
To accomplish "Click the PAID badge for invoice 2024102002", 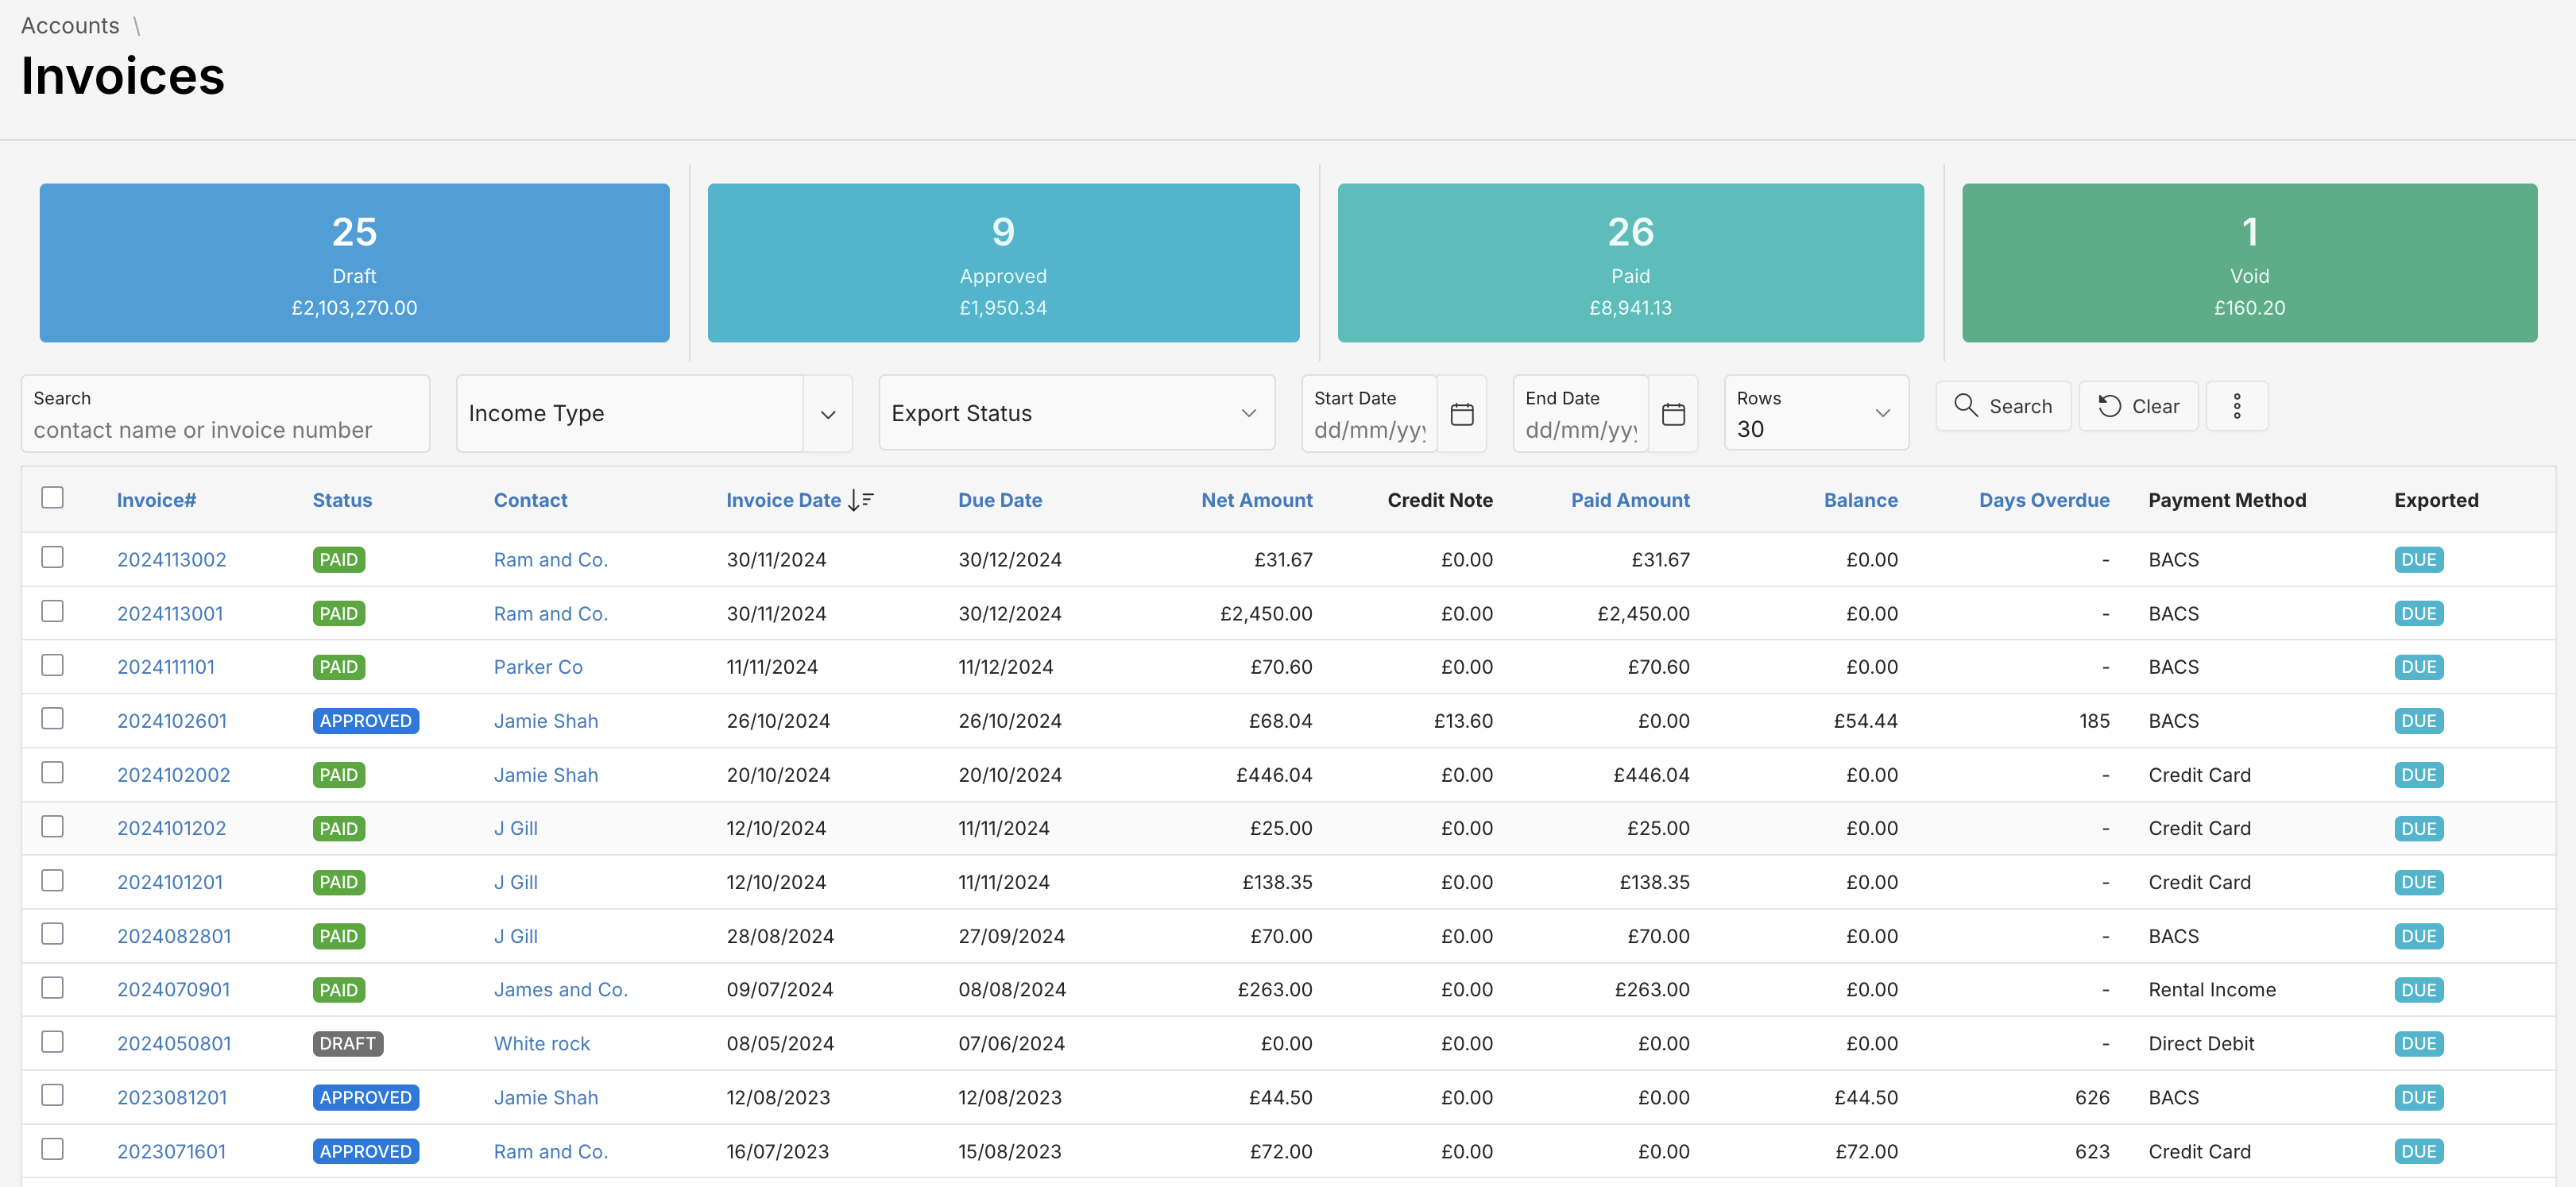I will (x=338, y=775).
